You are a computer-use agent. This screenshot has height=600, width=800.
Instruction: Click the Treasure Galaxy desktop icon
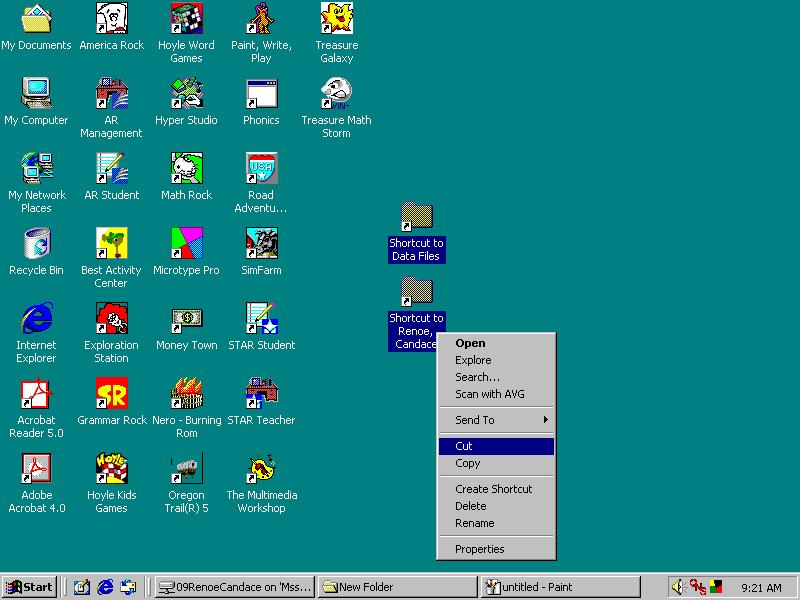pos(336,18)
